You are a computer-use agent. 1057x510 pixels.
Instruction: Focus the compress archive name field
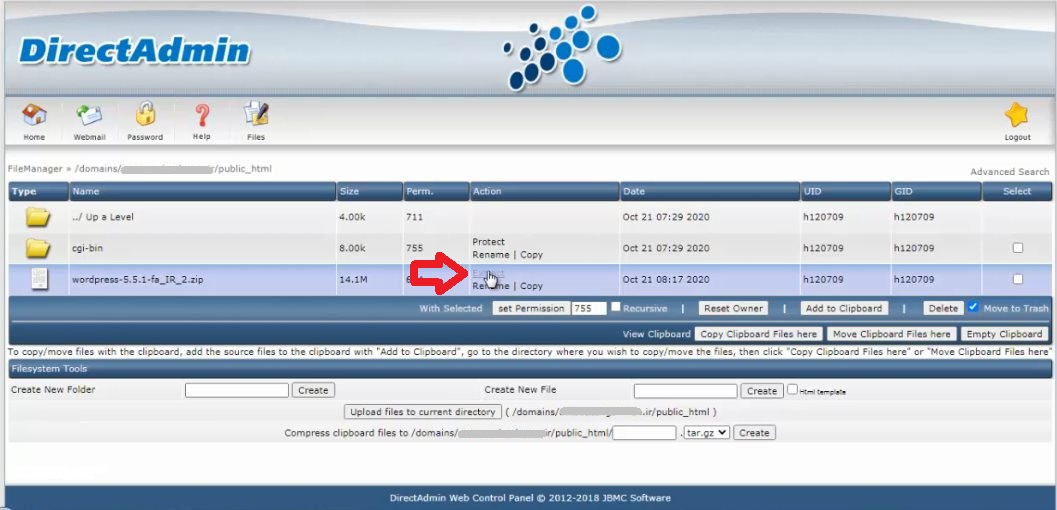(x=644, y=433)
